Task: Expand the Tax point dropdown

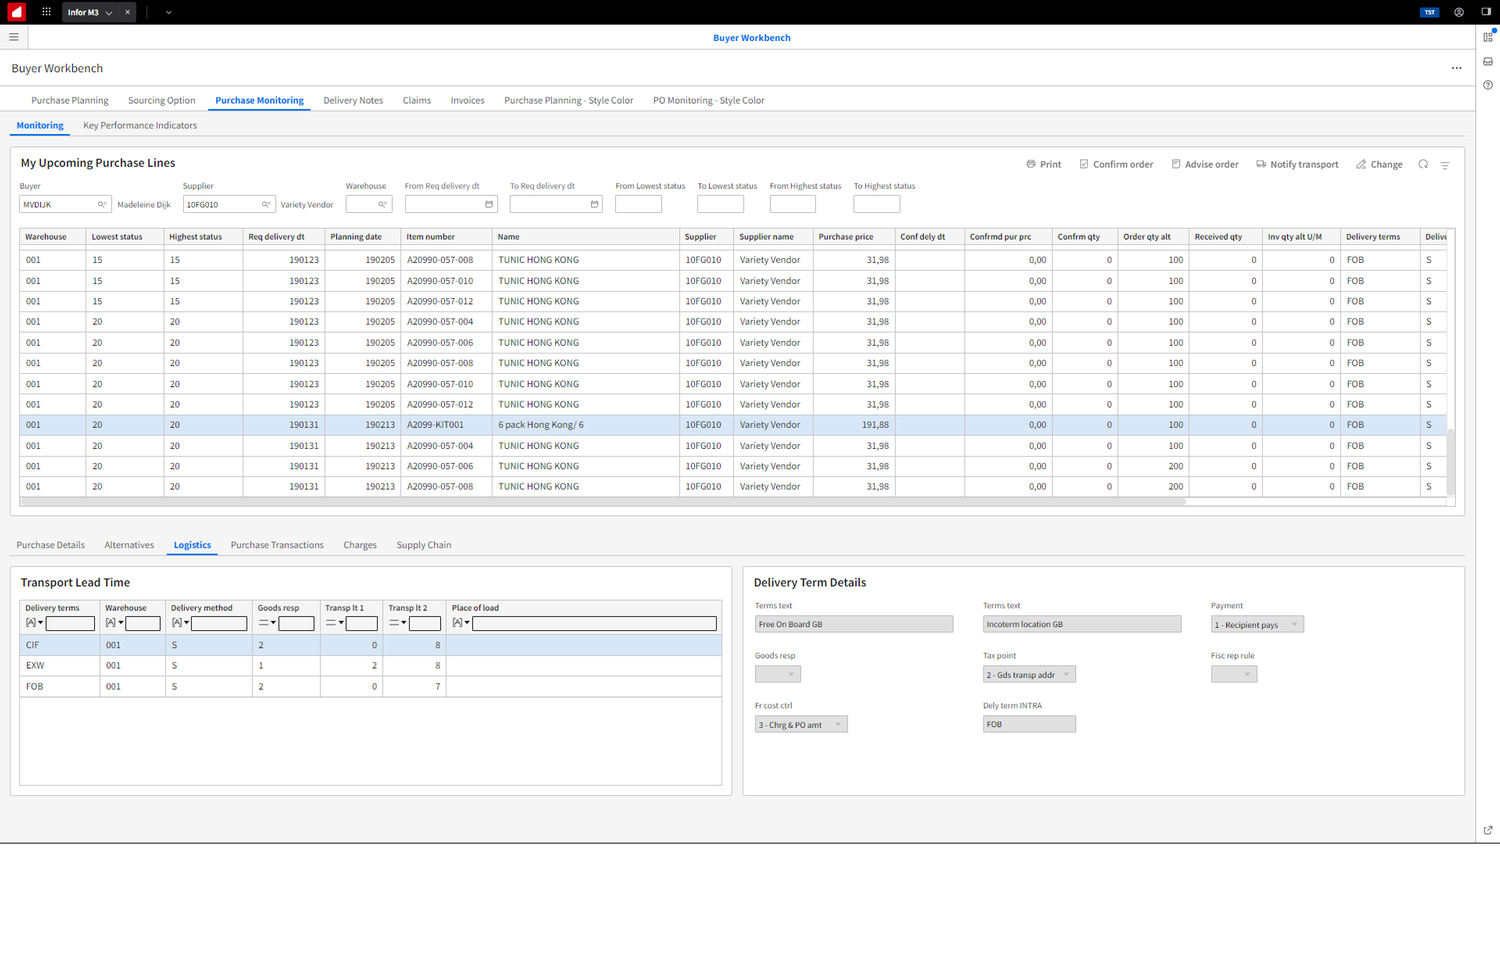Action: pyautogui.click(x=1066, y=674)
